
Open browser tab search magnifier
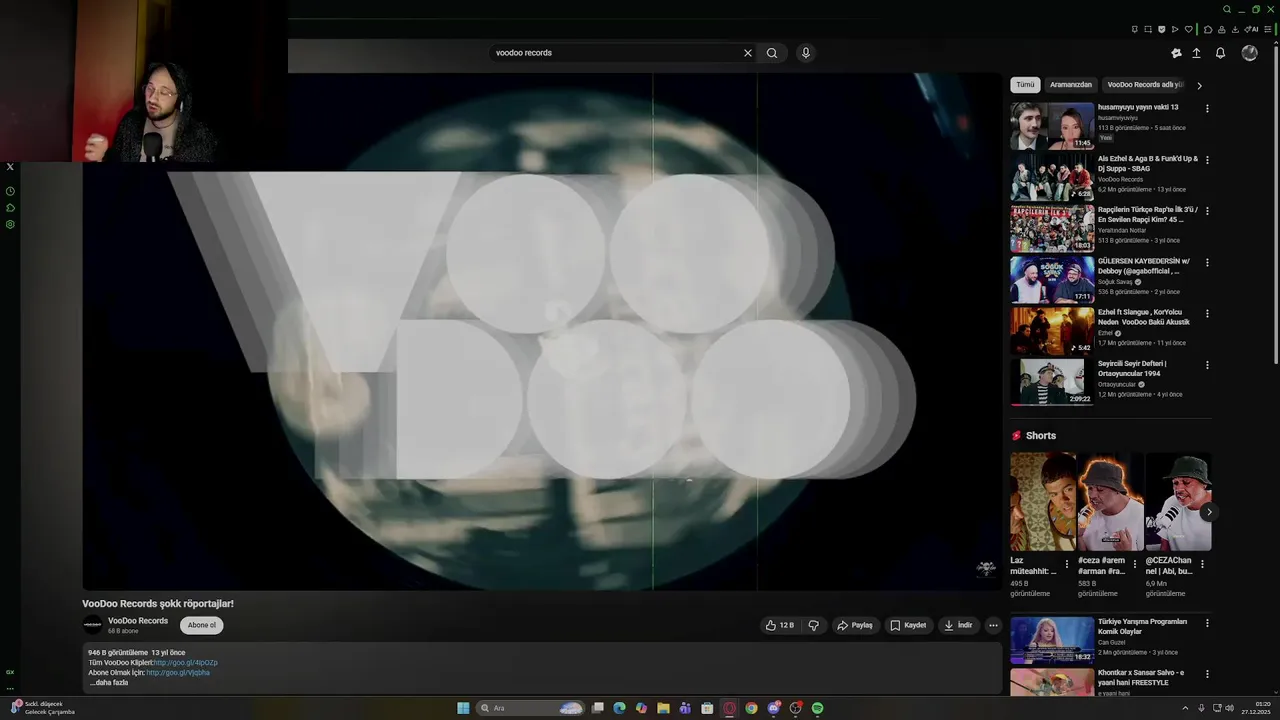(x=1227, y=9)
